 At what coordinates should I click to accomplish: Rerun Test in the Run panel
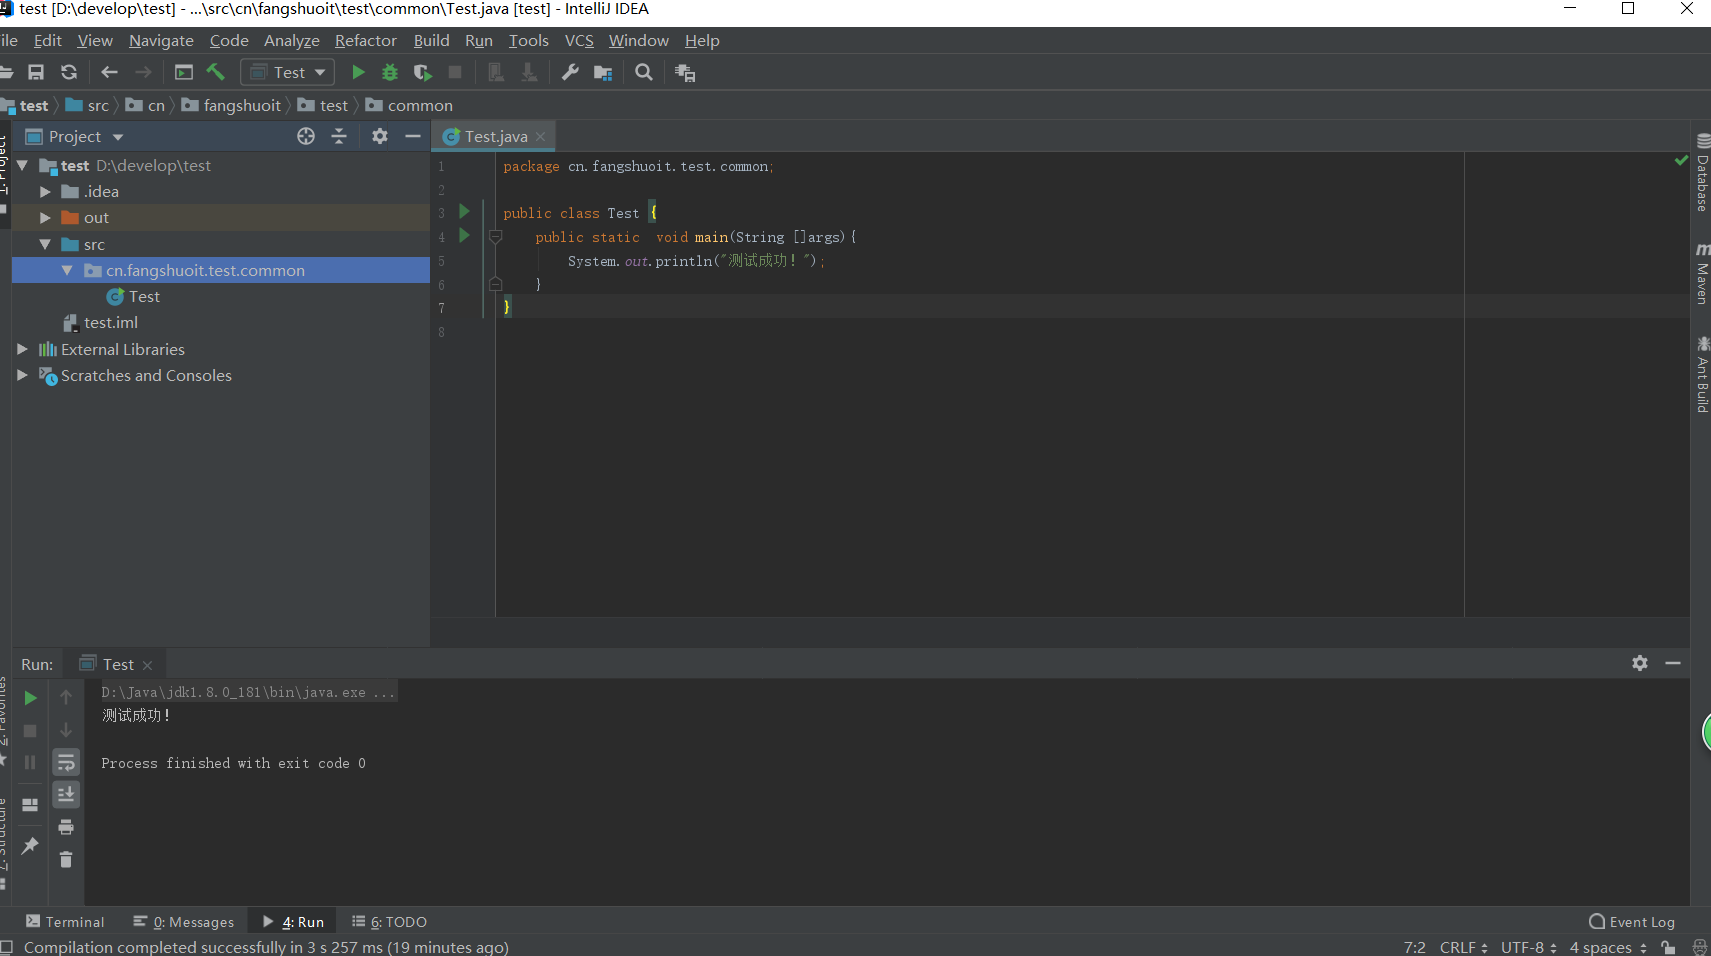[x=30, y=698]
